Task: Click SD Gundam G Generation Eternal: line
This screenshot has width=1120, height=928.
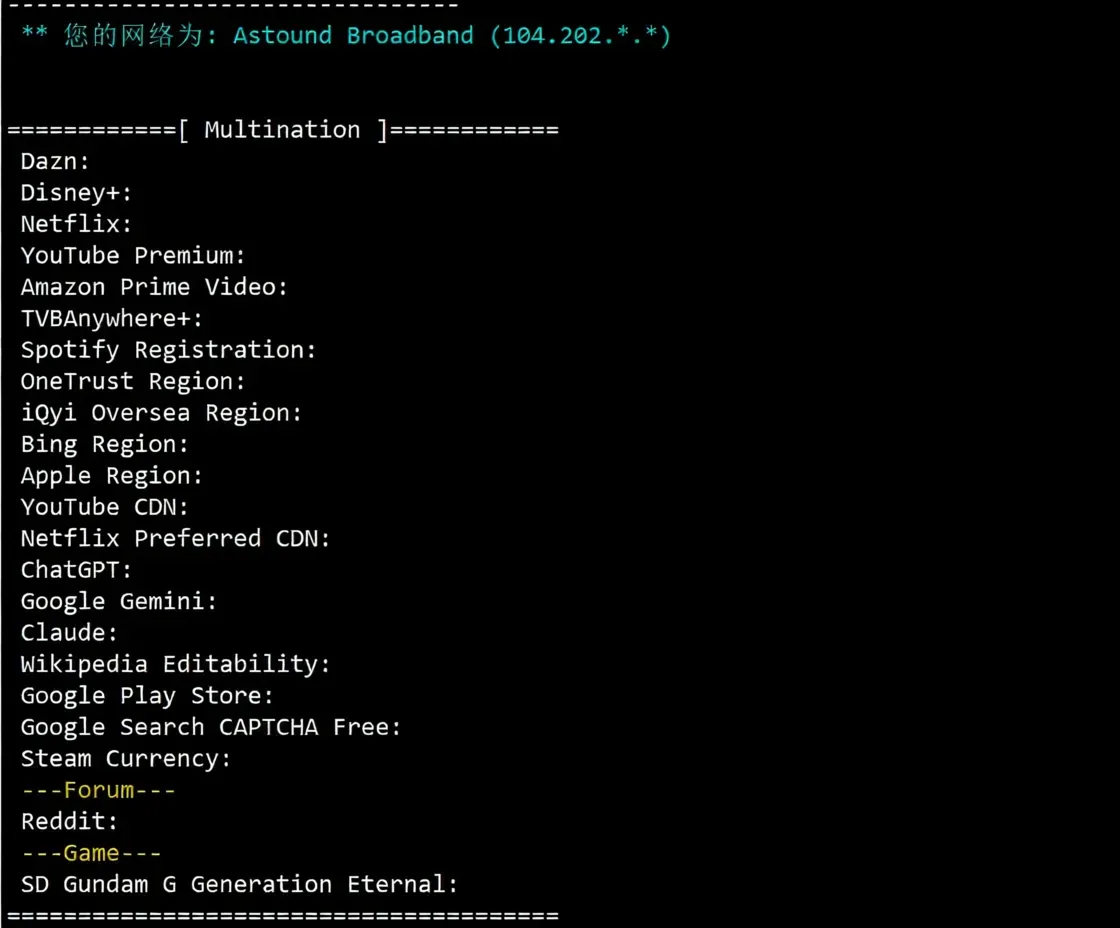Action: click(239, 884)
